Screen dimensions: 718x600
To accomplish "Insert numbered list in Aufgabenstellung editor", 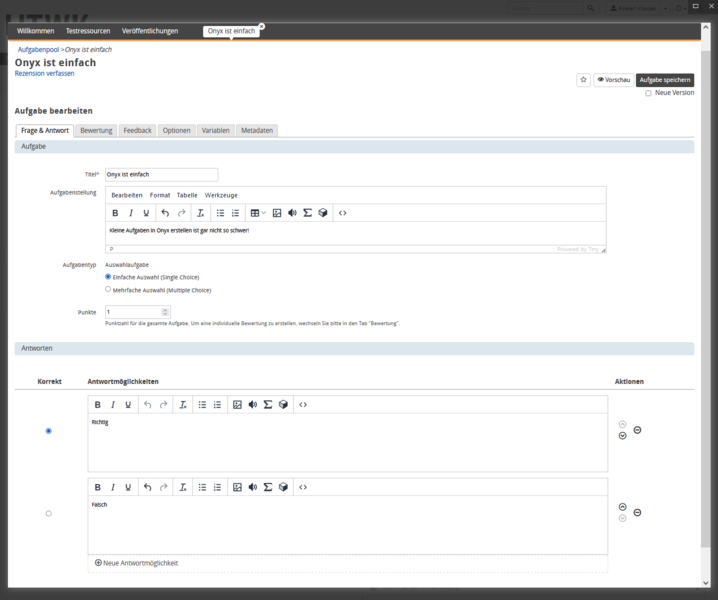I will 235,213.
